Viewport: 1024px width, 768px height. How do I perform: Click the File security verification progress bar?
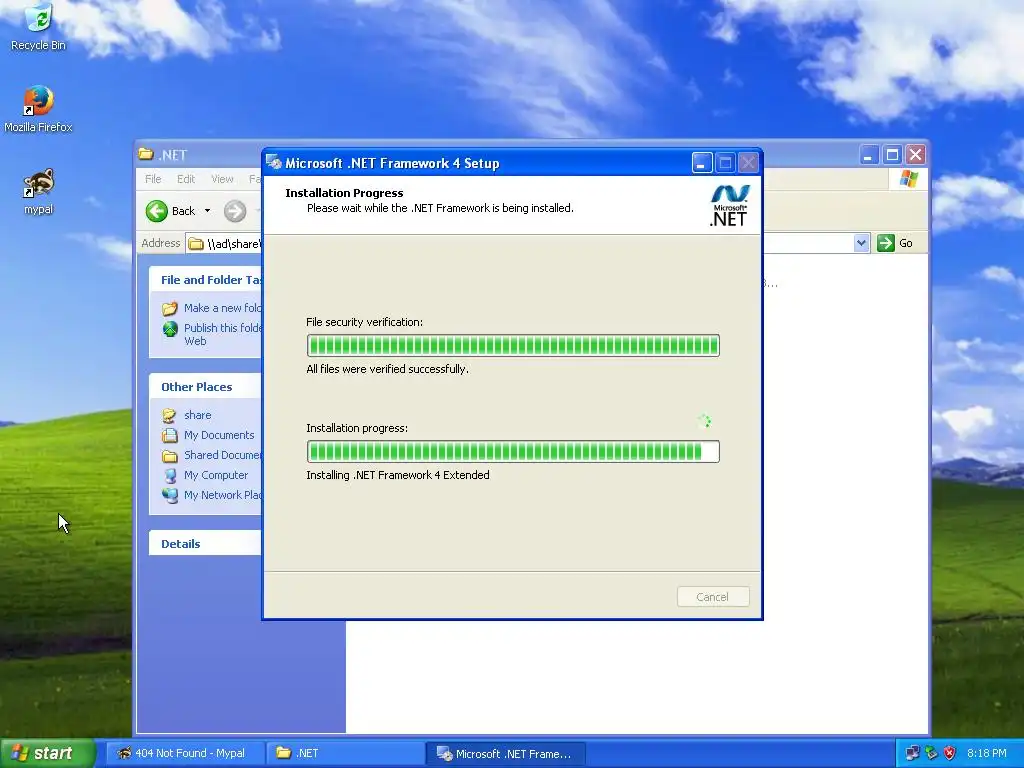513,345
